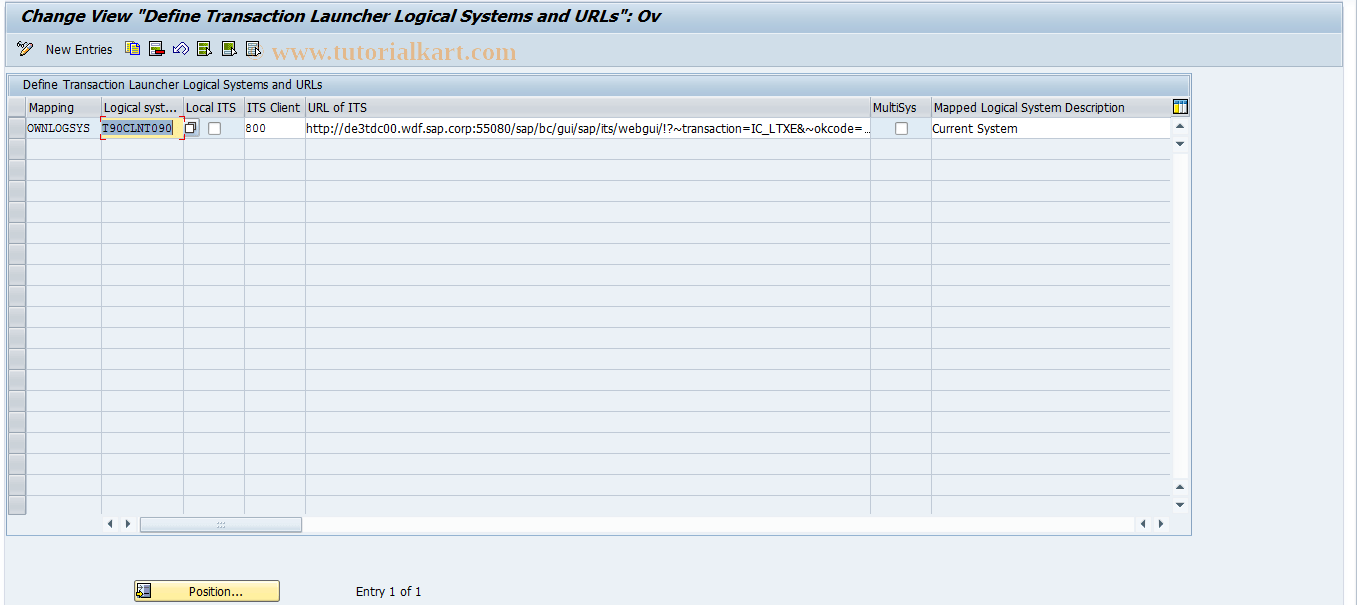Enable the MultiSys checkbox
The image size is (1357, 605).
[899, 128]
